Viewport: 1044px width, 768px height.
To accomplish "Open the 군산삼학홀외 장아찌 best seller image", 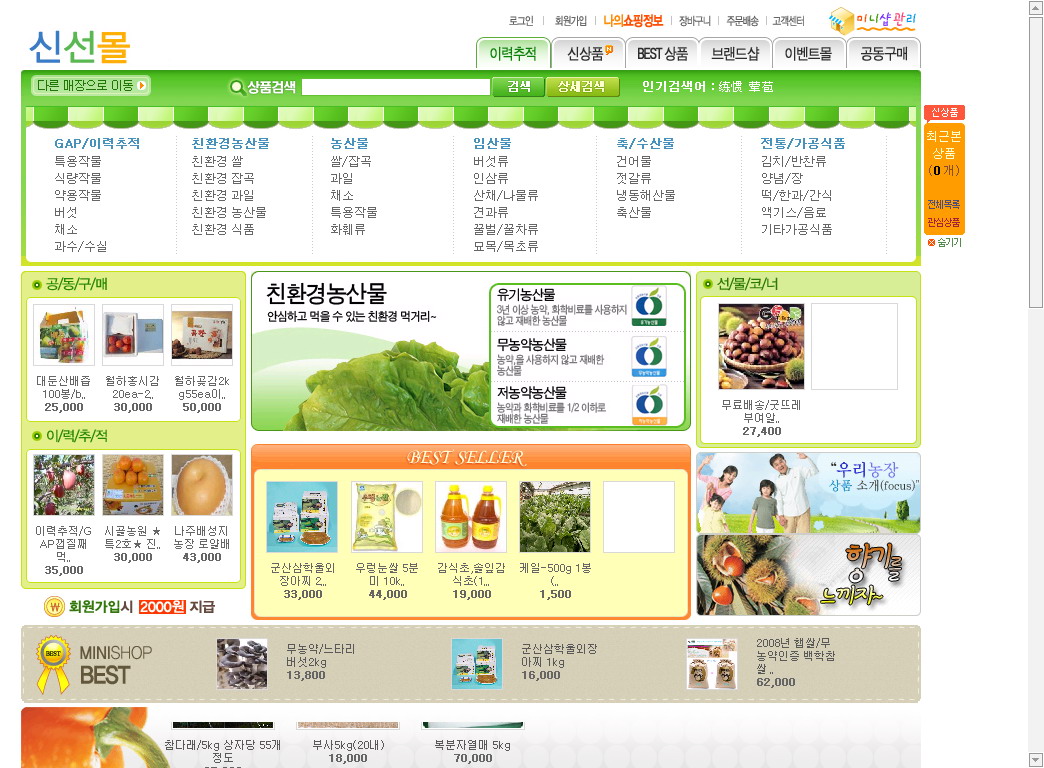I will (302, 517).
